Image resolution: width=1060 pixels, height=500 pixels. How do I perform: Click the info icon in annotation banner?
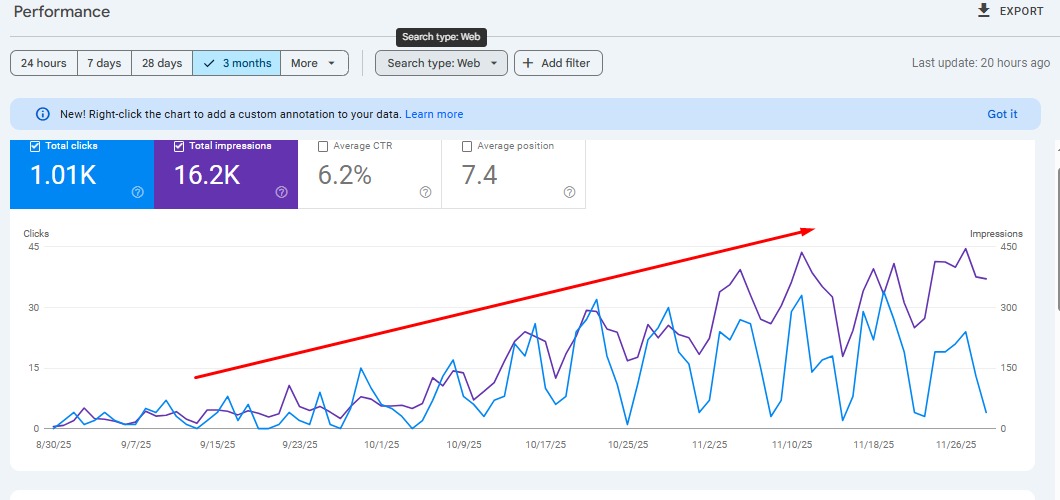43,114
